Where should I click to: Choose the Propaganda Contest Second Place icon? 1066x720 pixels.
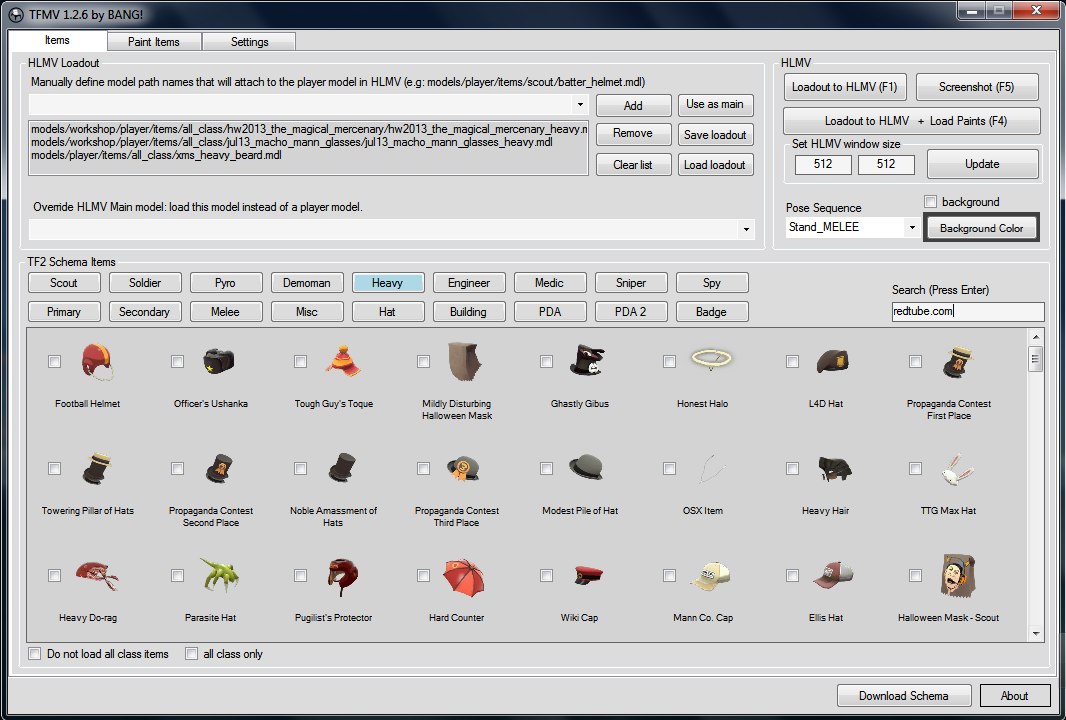pyautogui.click(x=219, y=468)
